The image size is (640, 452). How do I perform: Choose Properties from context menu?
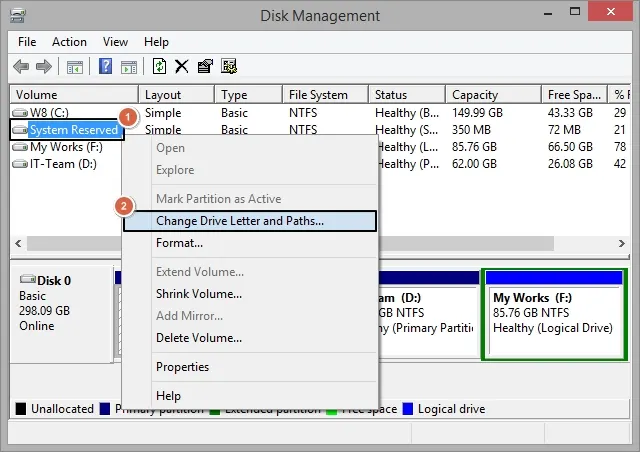coord(250,367)
